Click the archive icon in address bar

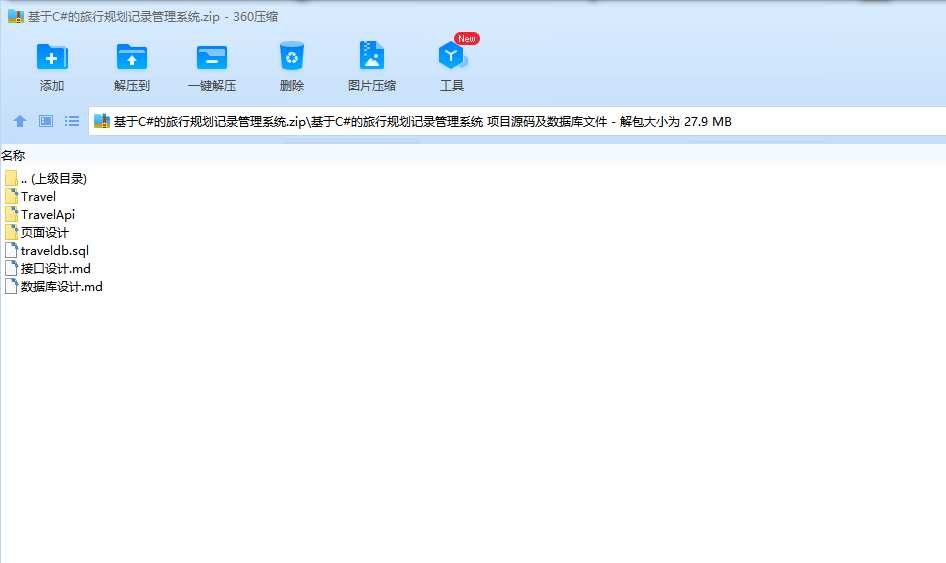click(102, 121)
